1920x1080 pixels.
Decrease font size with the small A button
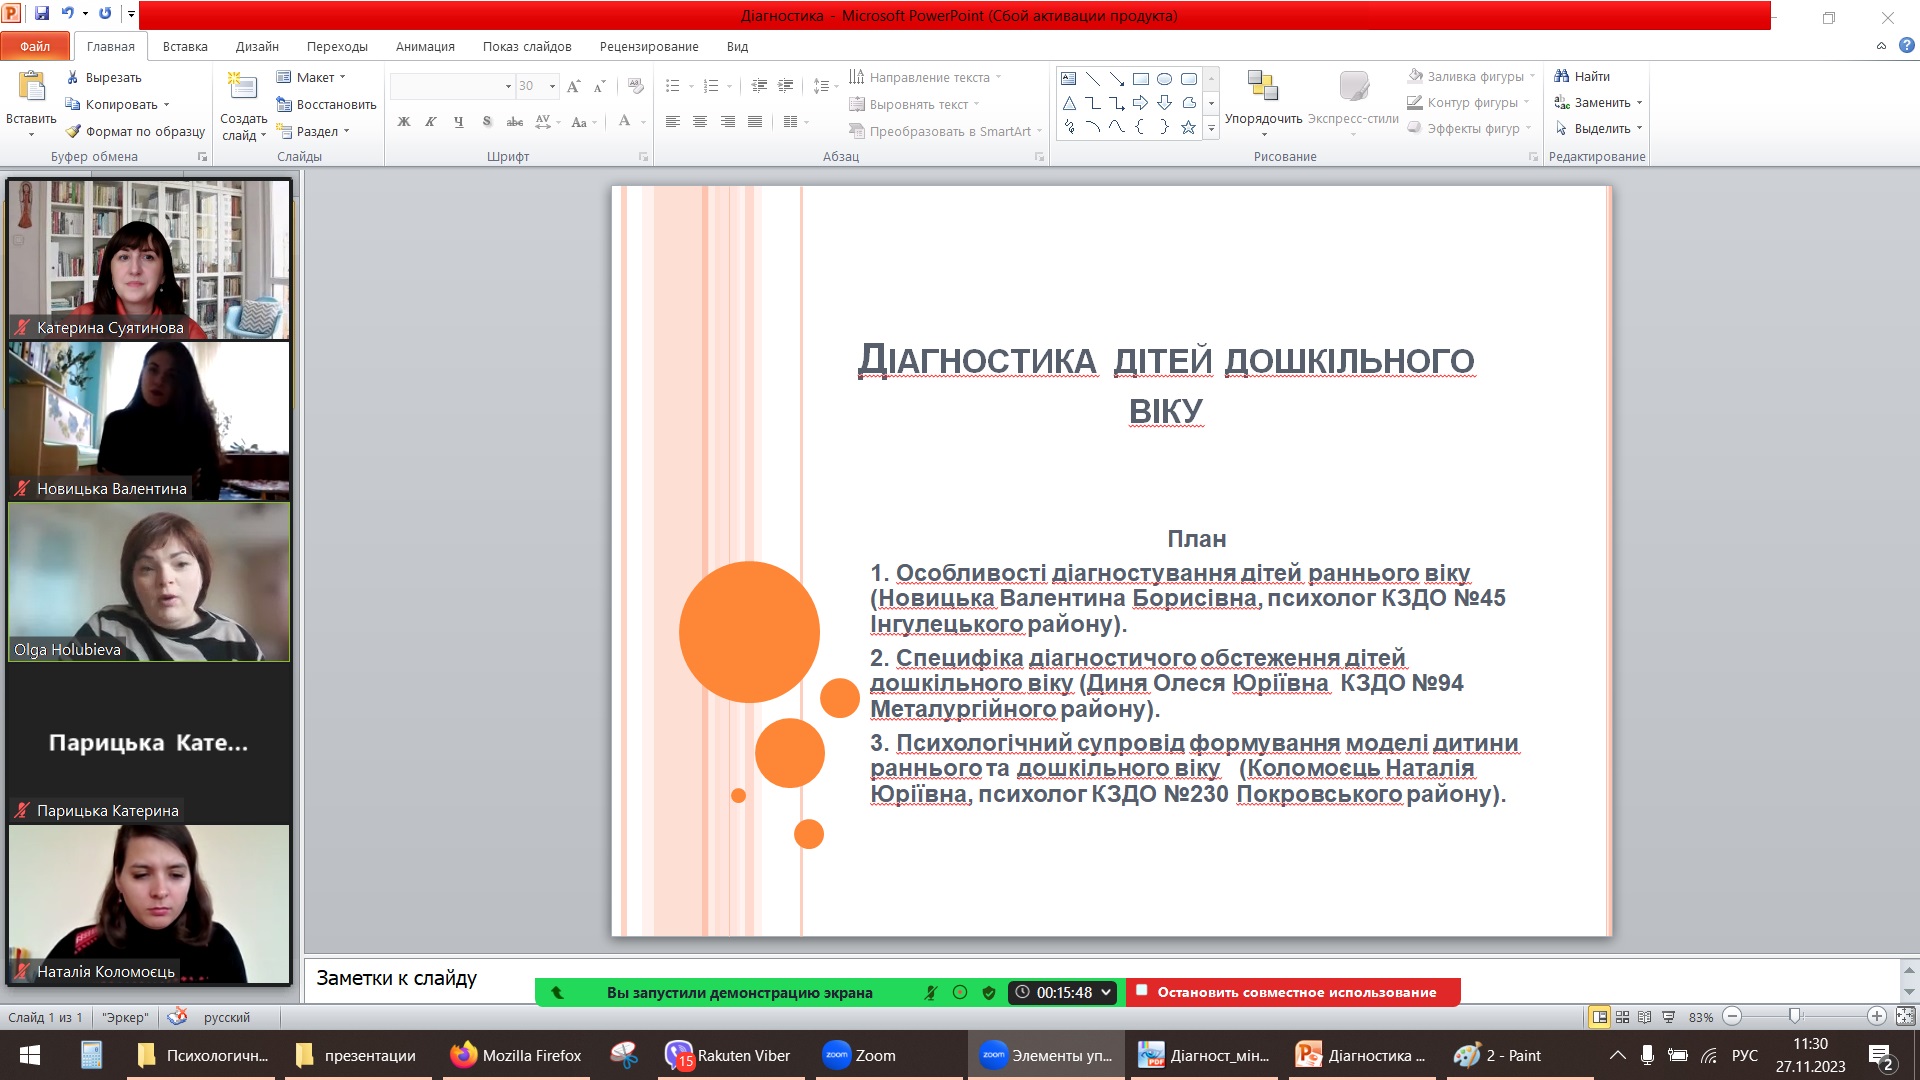click(599, 86)
